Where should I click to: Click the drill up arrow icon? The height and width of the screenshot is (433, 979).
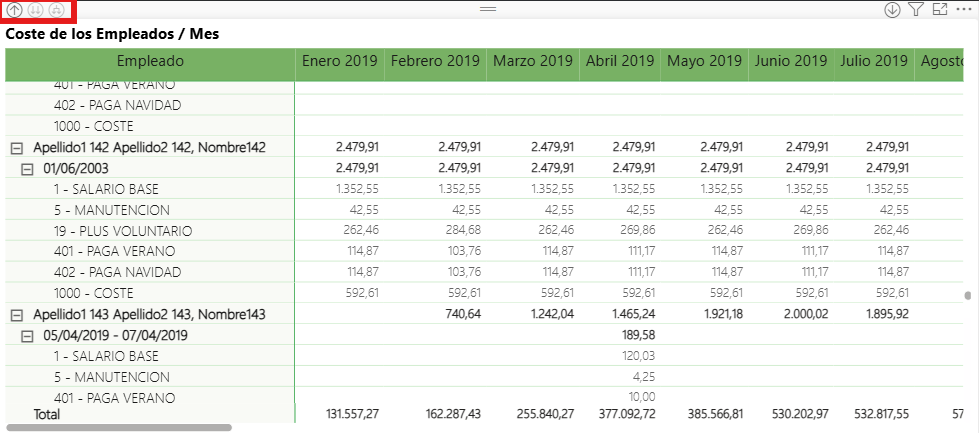(15, 10)
